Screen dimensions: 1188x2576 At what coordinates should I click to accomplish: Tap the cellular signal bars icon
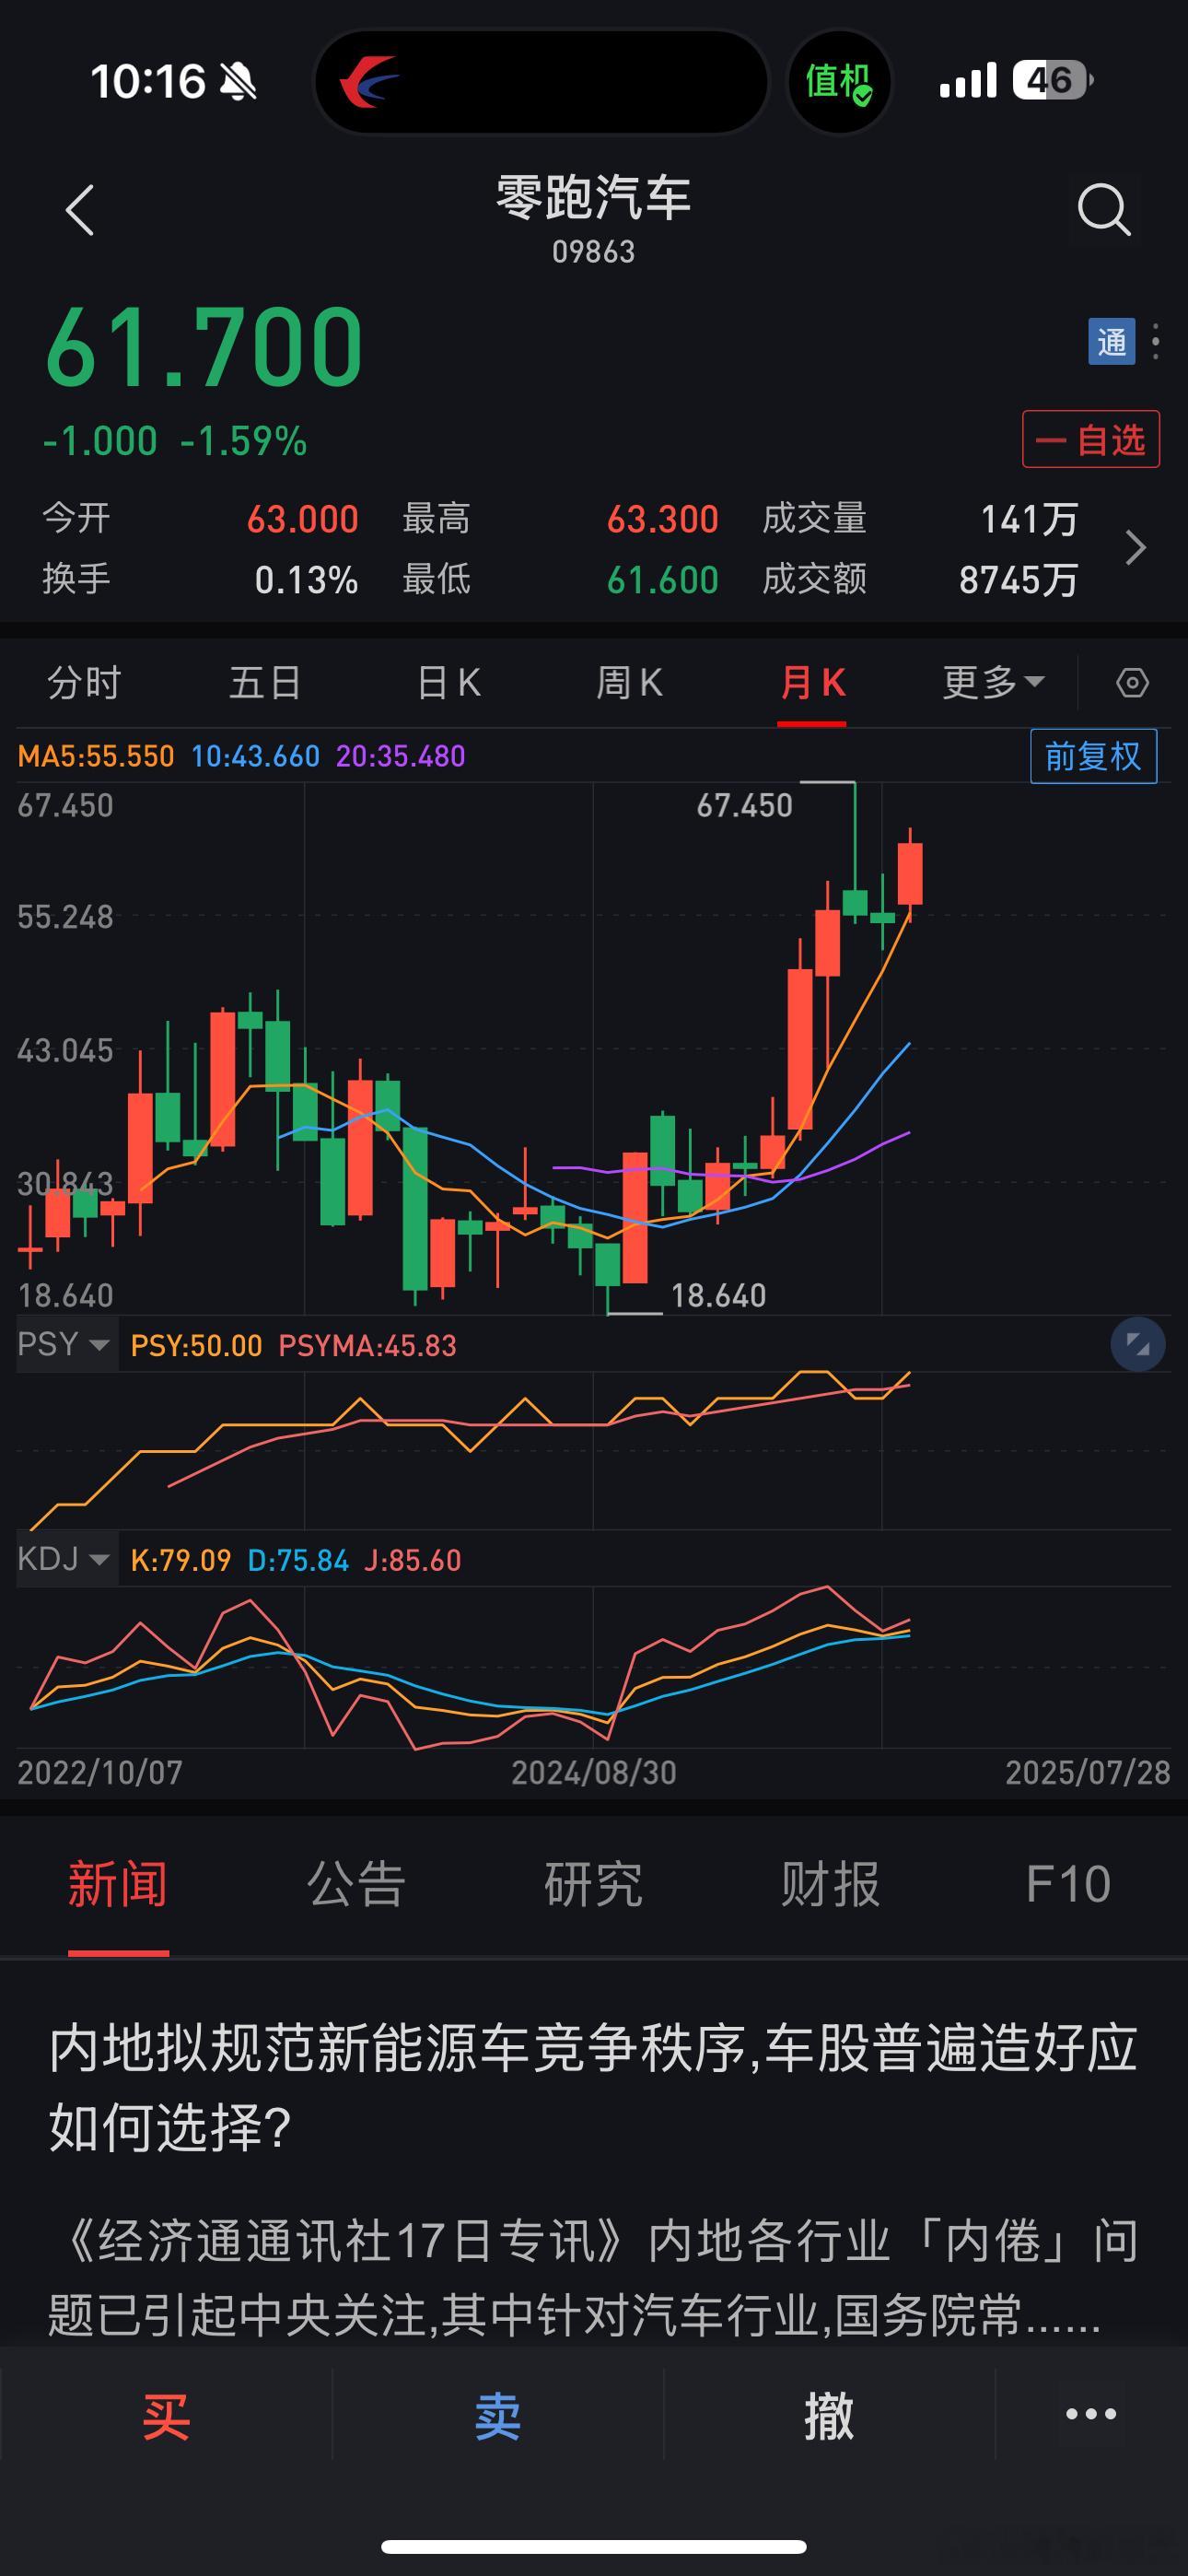(x=968, y=80)
